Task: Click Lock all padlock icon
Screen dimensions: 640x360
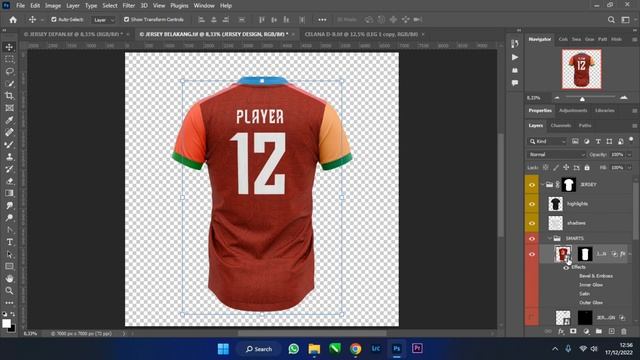Action: (x=587, y=167)
